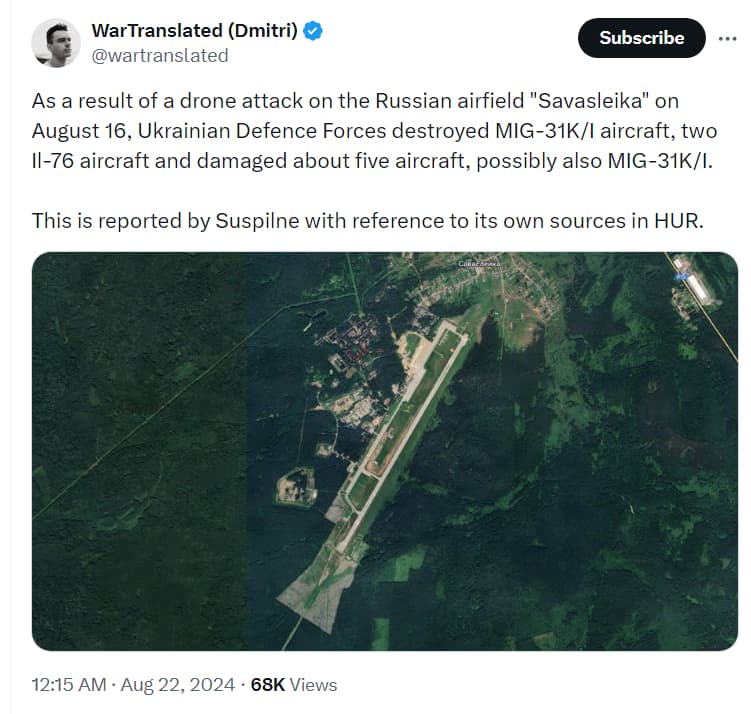Click the blue verified badge
Image resolution: width=751 pixels, height=714 pixels.
coord(313,31)
